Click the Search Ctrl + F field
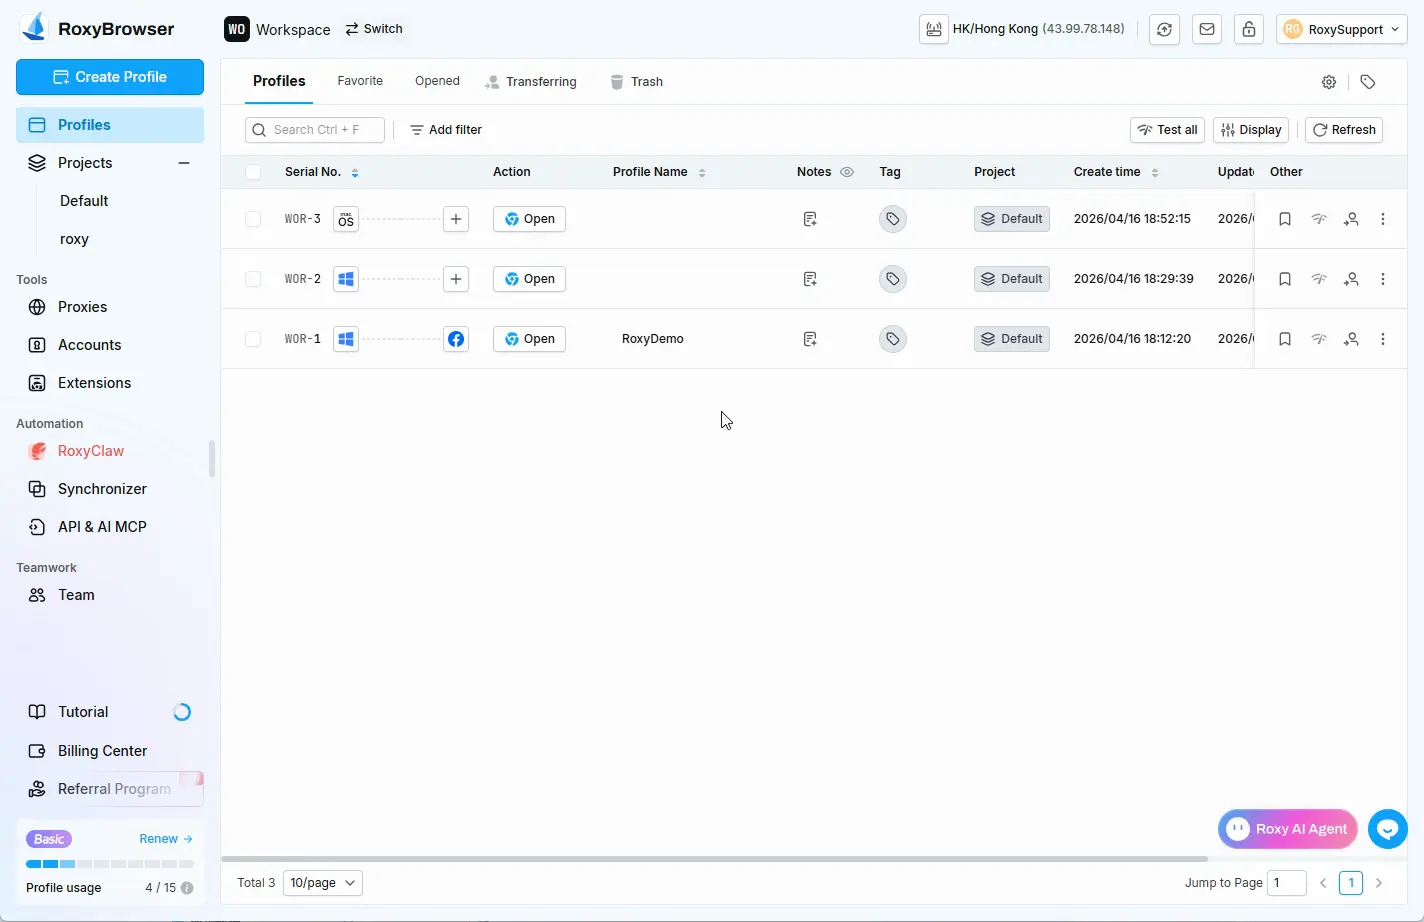The width and height of the screenshot is (1424, 922). pyautogui.click(x=315, y=130)
